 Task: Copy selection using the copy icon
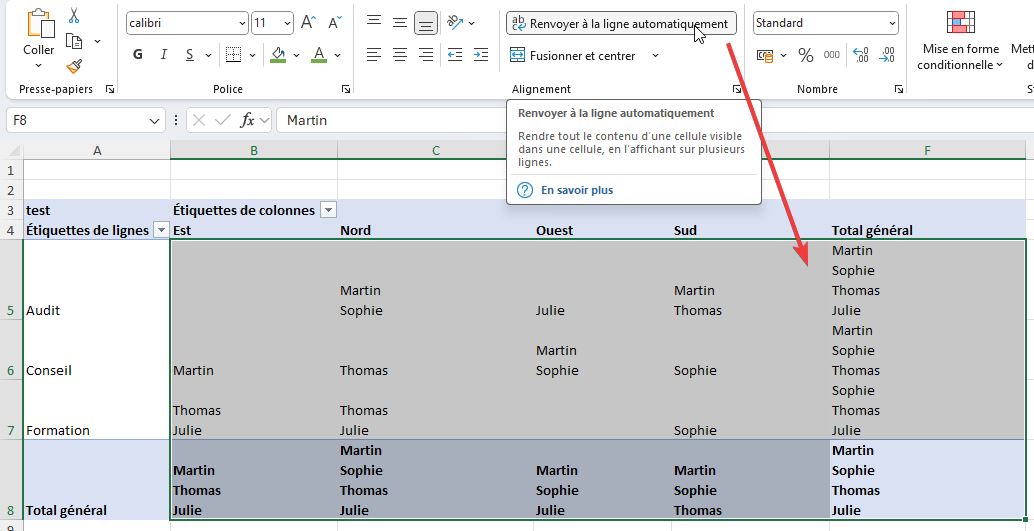(x=74, y=42)
